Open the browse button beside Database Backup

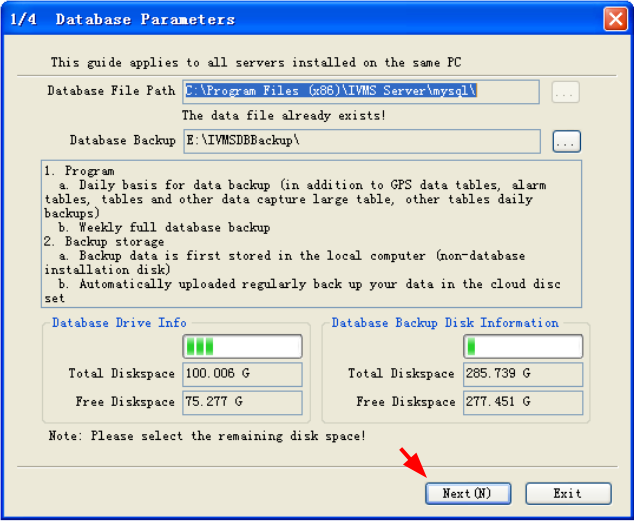[x=566, y=141]
